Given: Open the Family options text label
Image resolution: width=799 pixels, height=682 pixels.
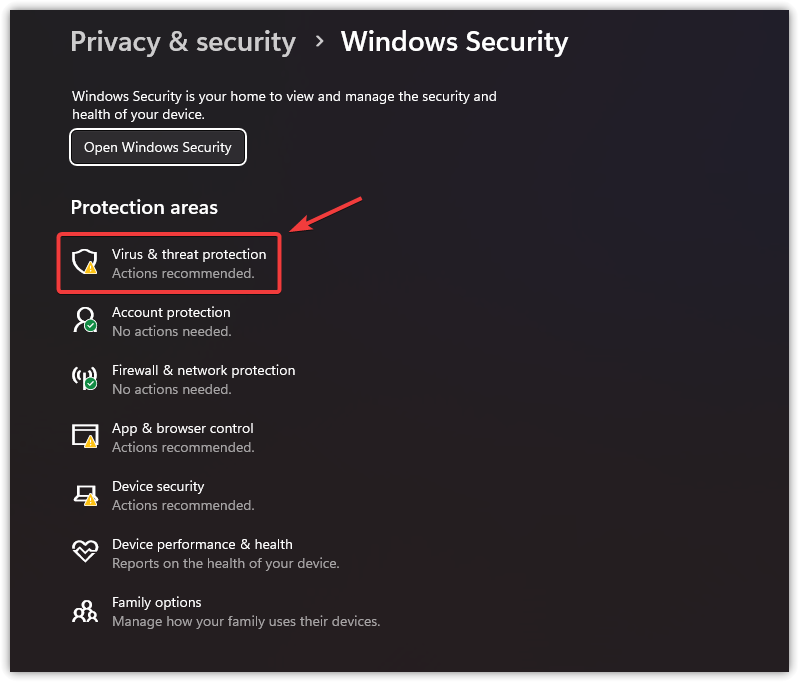Looking at the screenshot, I should [x=157, y=602].
